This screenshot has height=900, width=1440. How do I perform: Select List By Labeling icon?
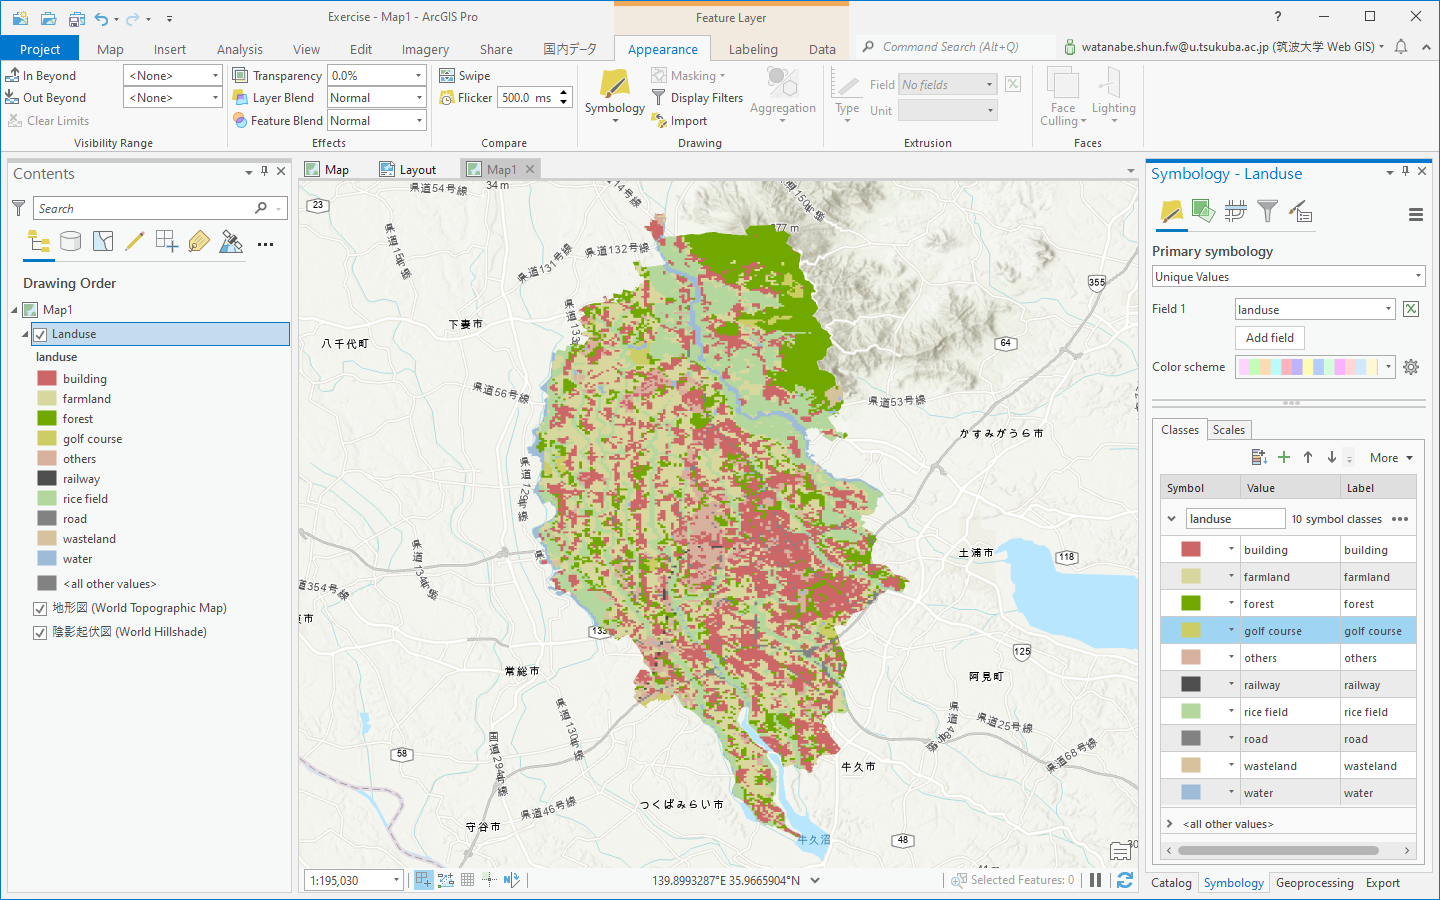(x=199, y=241)
